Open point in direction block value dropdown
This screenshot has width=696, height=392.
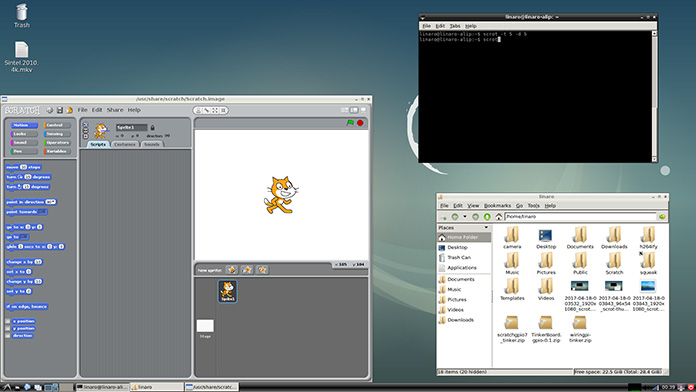tap(51, 202)
